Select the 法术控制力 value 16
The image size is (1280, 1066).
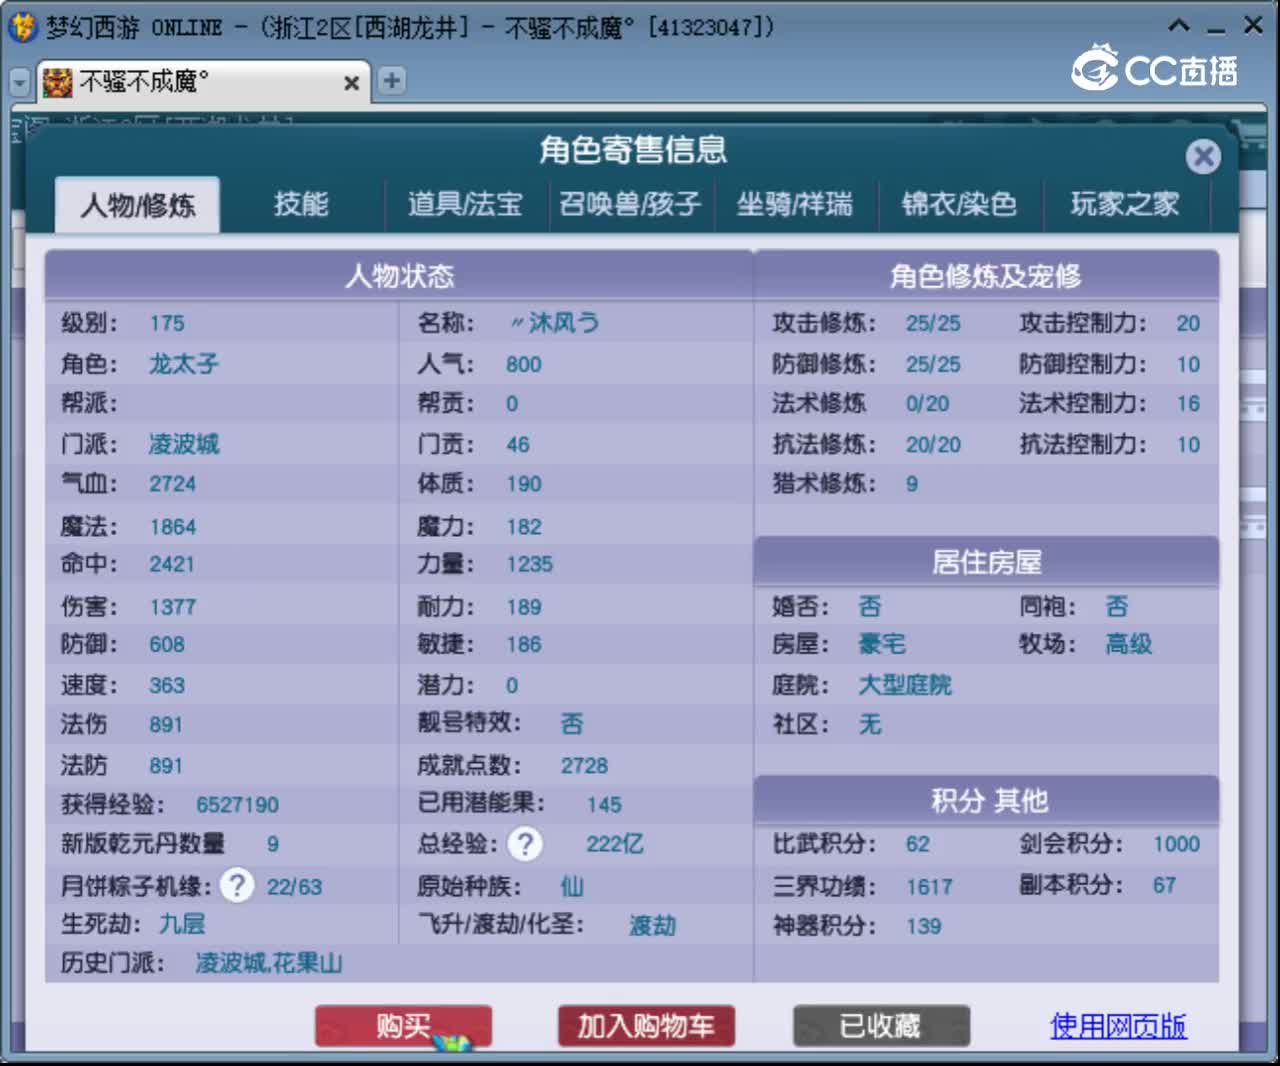(x=1188, y=404)
